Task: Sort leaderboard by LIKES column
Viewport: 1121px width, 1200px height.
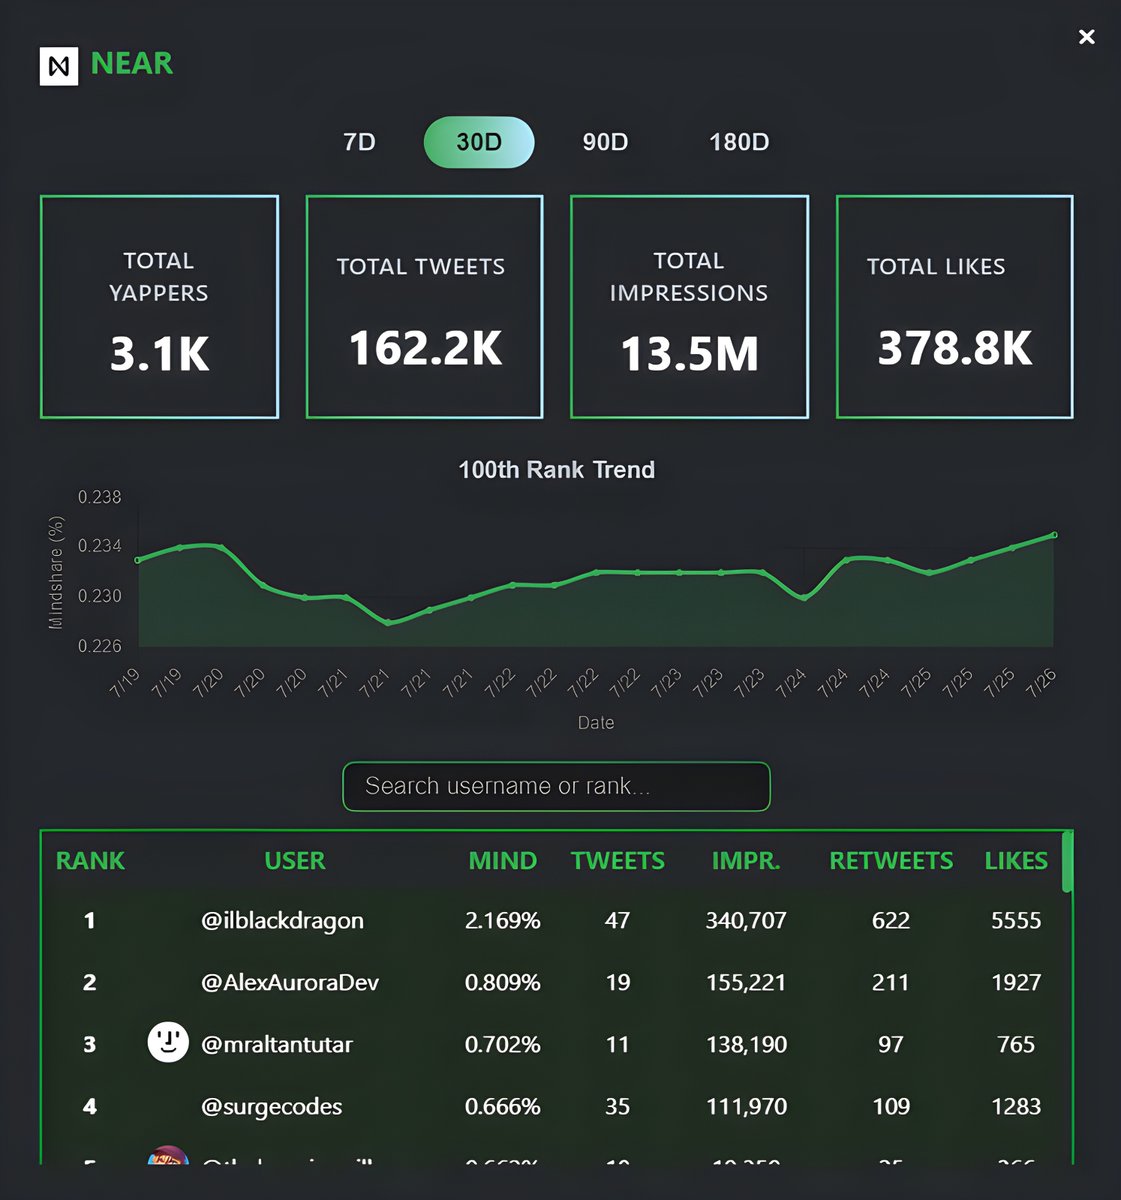Action: (x=1016, y=861)
